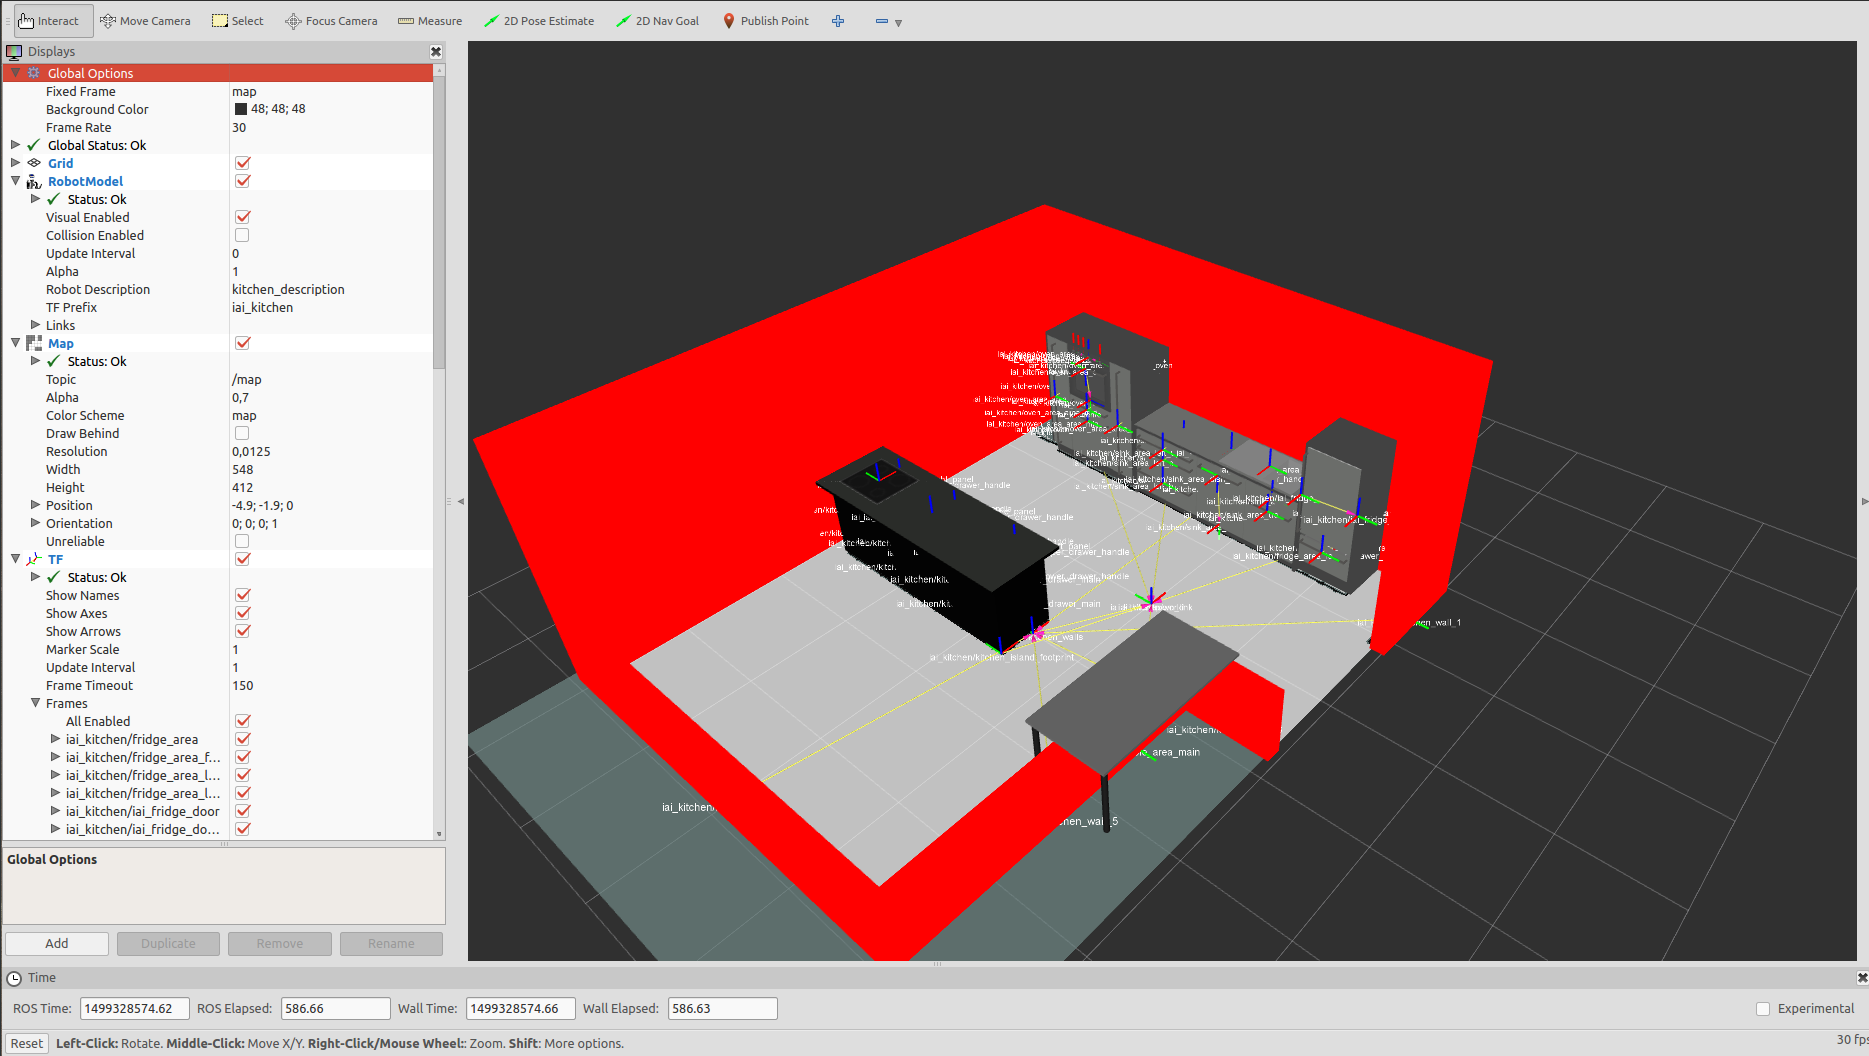This screenshot has width=1869, height=1056.
Task: Close the Time panel
Action: coord(1862,978)
